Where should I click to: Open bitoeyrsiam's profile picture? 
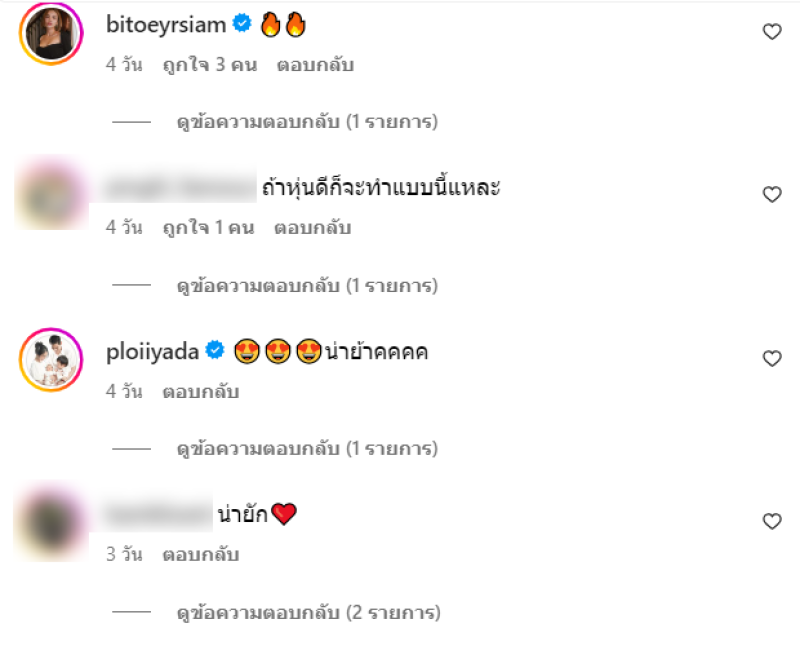pyautogui.click(x=51, y=34)
